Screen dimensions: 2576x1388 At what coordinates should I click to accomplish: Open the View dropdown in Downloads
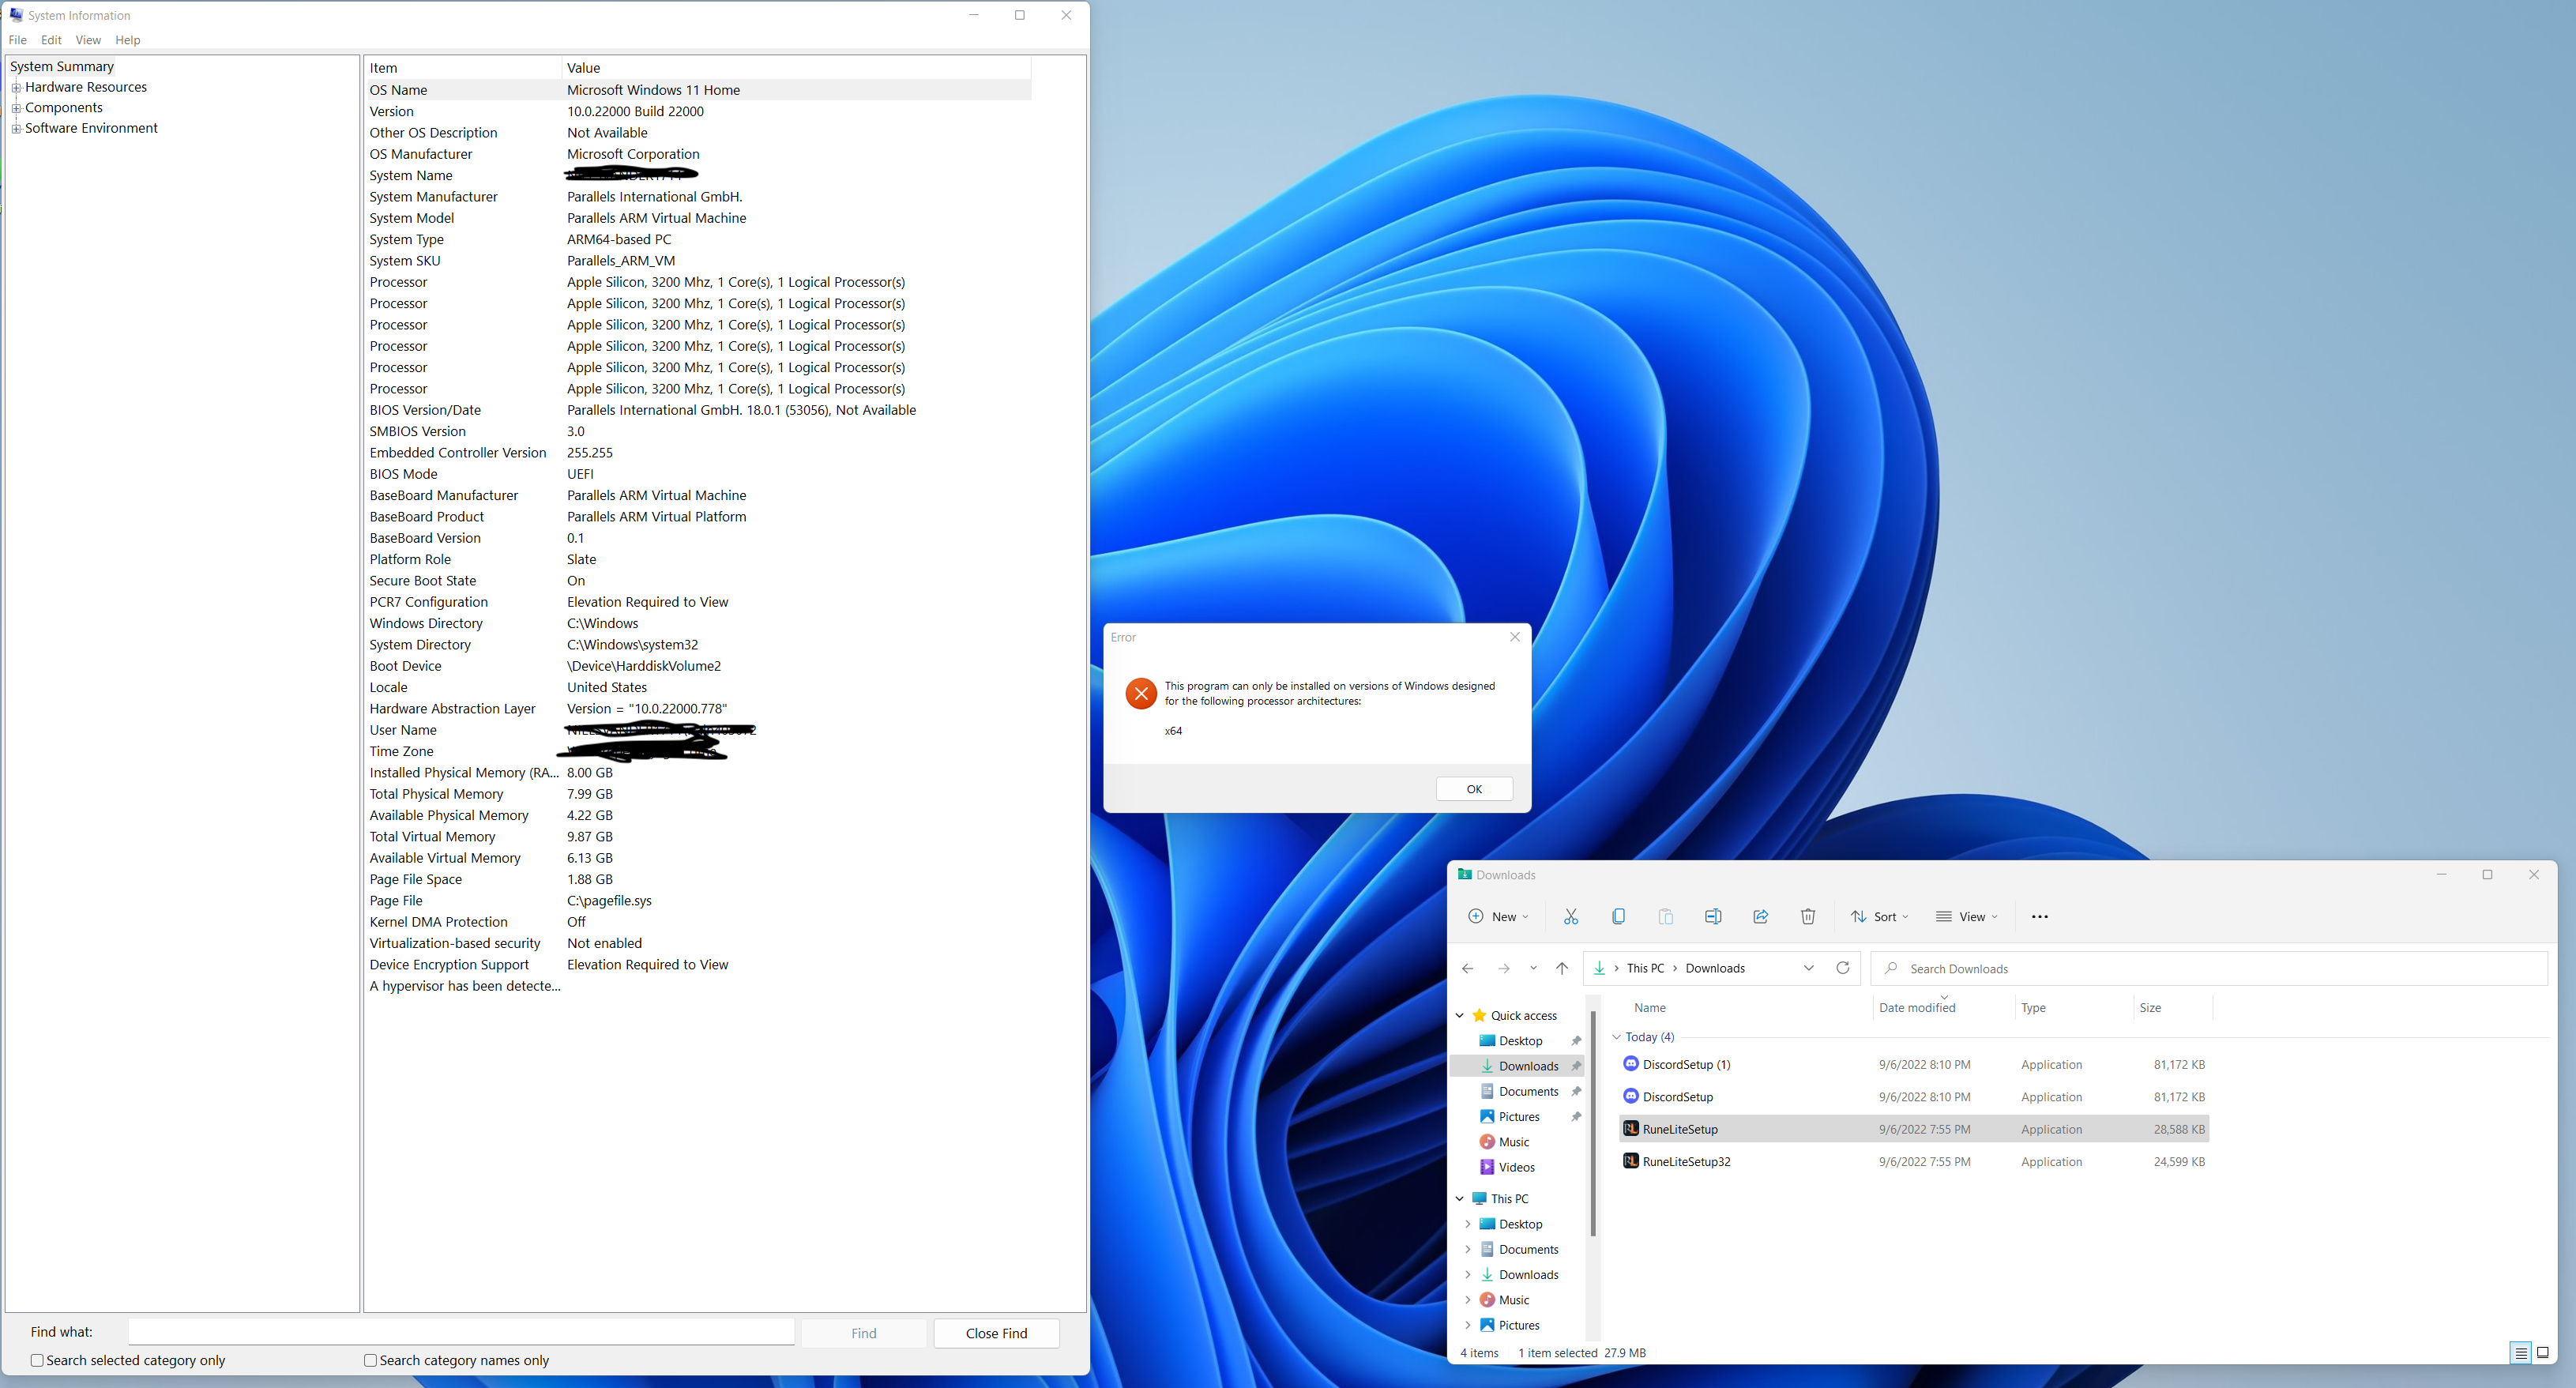(x=1967, y=916)
